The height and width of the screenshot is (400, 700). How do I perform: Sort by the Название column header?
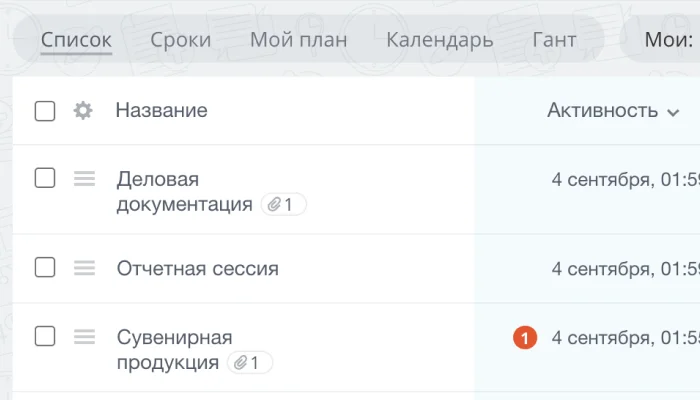pos(161,111)
